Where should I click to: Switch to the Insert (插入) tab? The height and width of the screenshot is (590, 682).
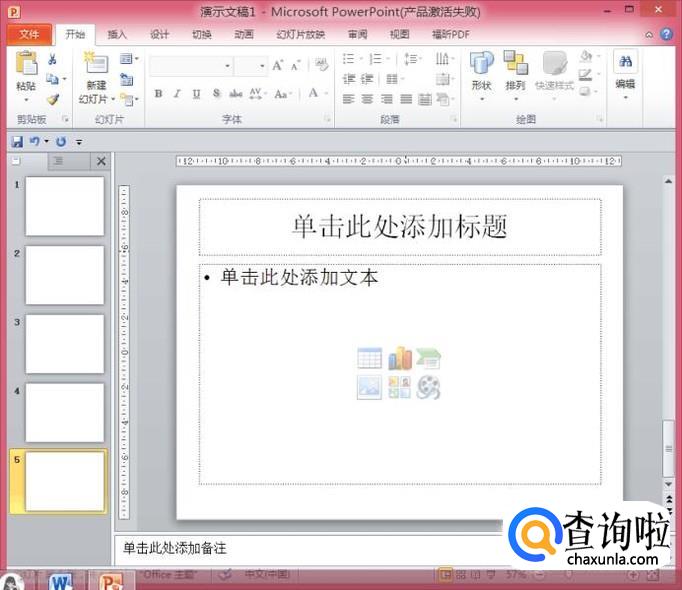click(x=117, y=34)
